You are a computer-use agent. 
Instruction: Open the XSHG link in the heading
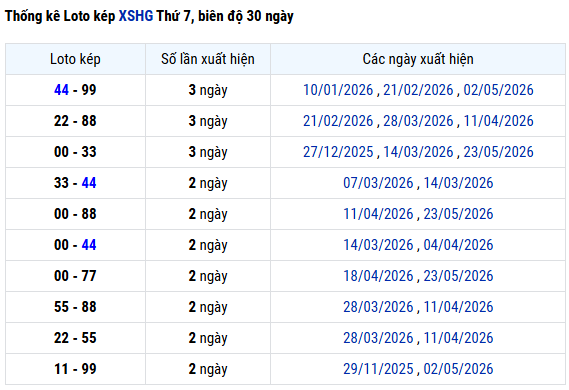coord(136,16)
